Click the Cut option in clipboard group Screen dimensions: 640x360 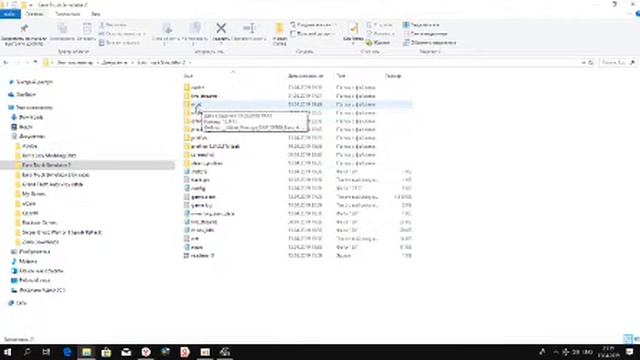coord(113,25)
